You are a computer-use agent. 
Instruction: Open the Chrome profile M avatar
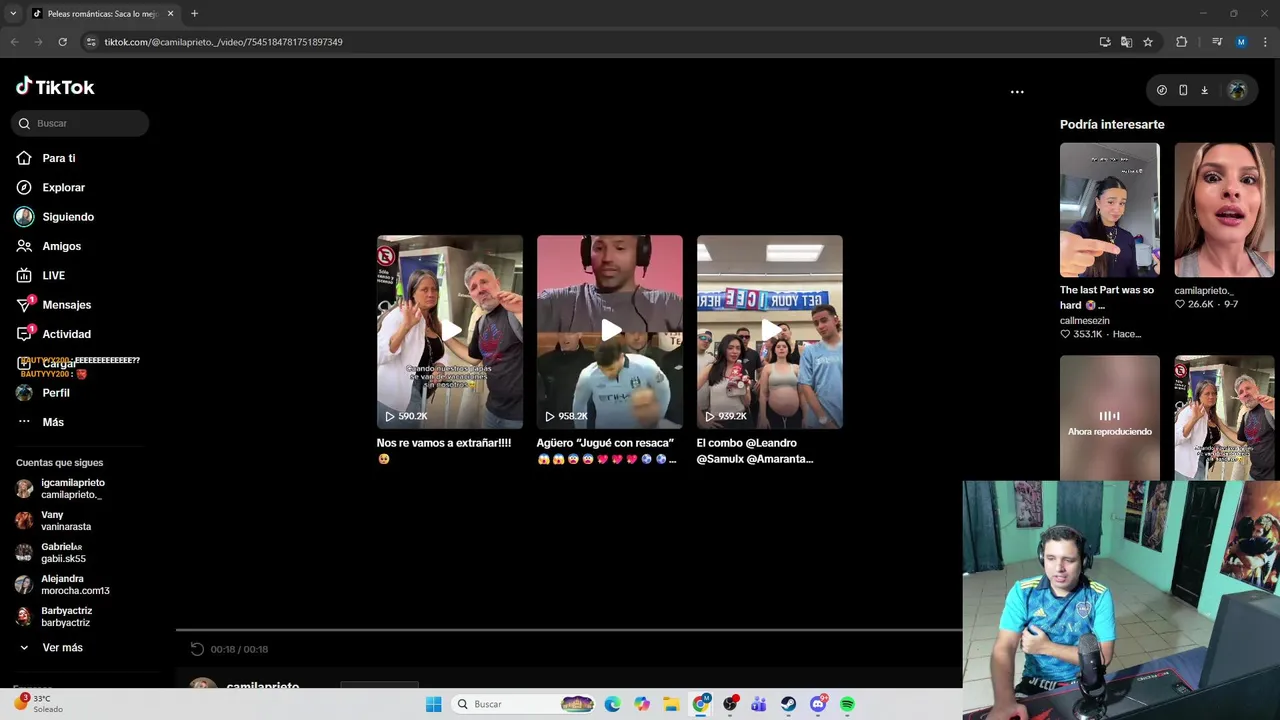1241,42
